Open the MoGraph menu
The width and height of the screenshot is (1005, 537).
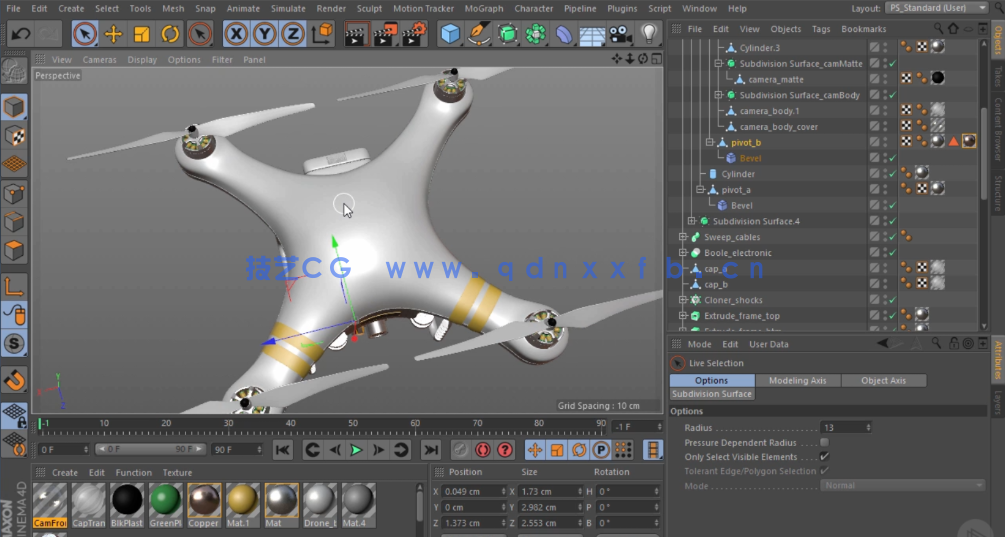pyautogui.click(x=484, y=8)
